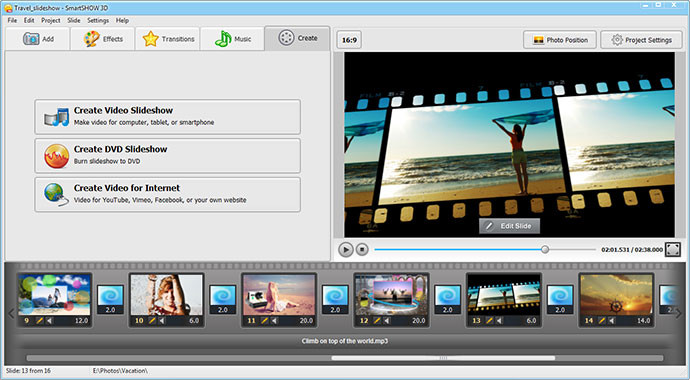
Task: Click the Edit Slide button on the preview
Action: (x=509, y=226)
